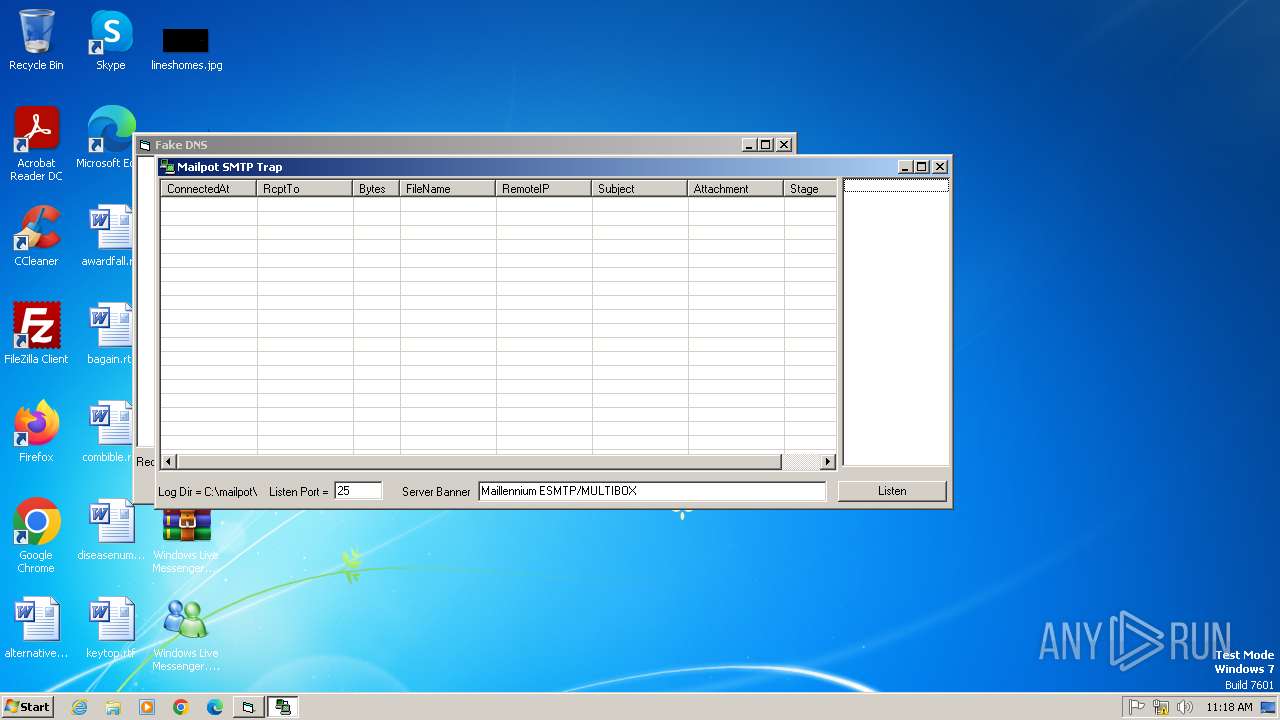Click the Fake DNS window title icon
Image resolution: width=1280 pixels, height=720 pixels.
145,145
